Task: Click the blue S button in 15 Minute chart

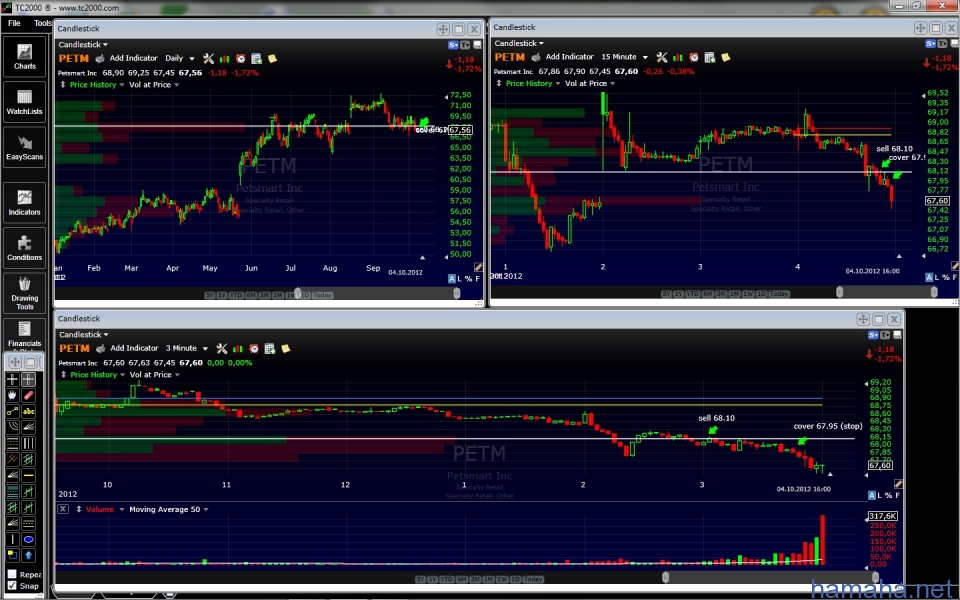Action: pyautogui.click(x=931, y=43)
